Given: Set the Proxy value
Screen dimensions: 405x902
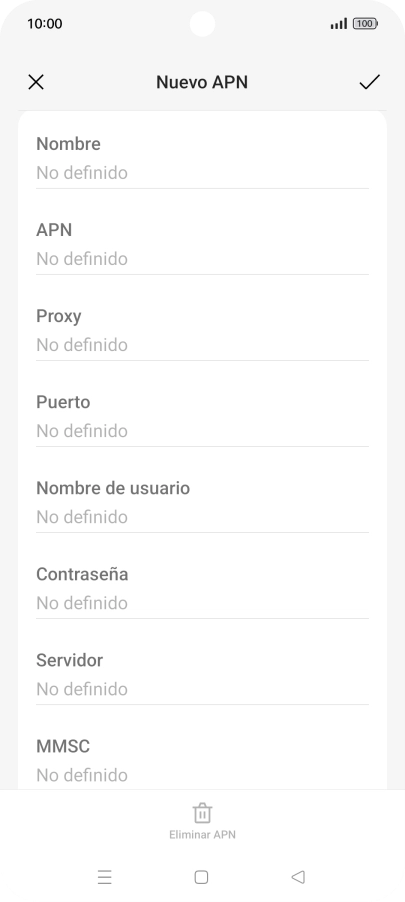Looking at the screenshot, I should coord(202,330).
